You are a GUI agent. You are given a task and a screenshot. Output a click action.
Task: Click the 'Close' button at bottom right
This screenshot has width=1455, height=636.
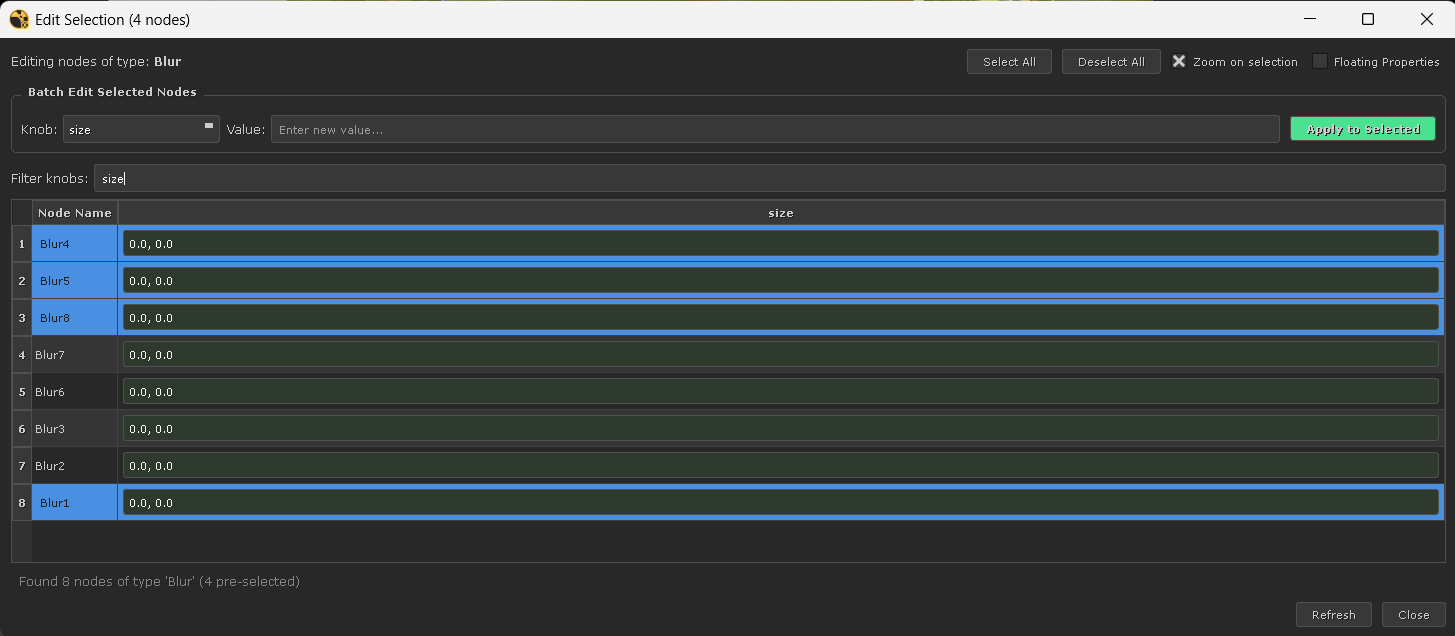point(1414,614)
